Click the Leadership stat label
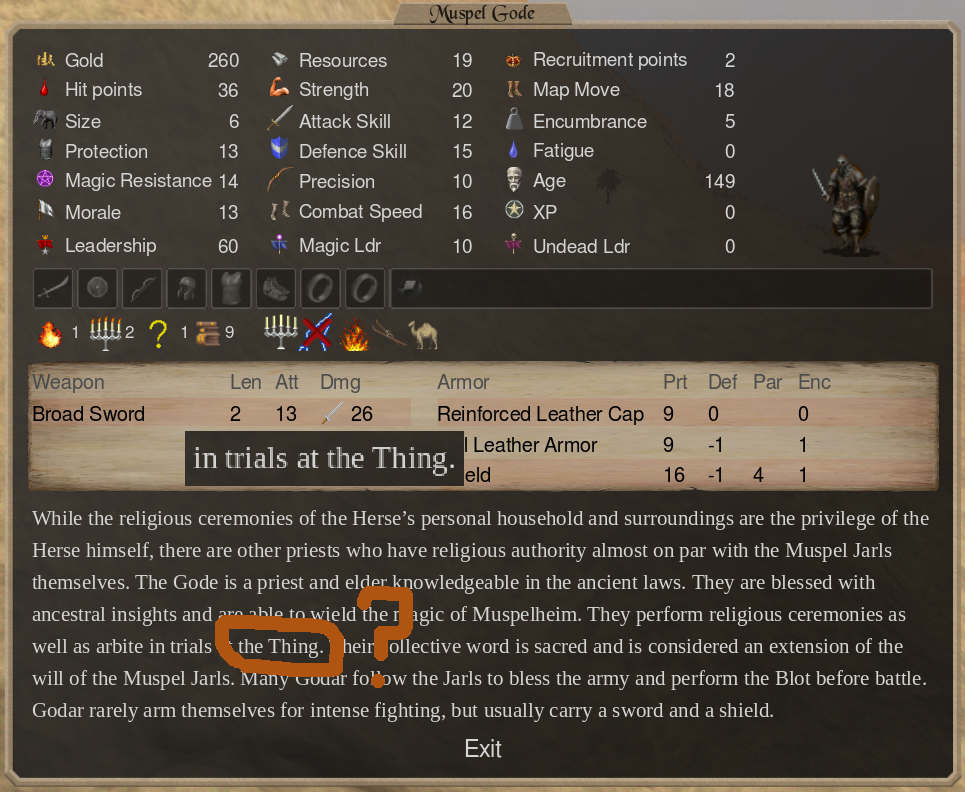The width and height of the screenshot is (965, 792). (x=111, y=246)
